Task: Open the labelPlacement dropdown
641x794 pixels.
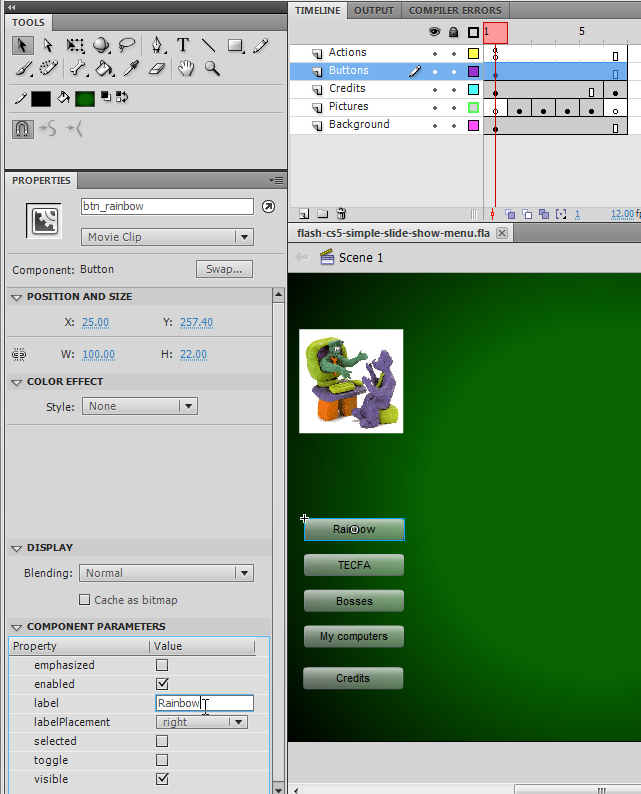Action: tap(202, 722)
